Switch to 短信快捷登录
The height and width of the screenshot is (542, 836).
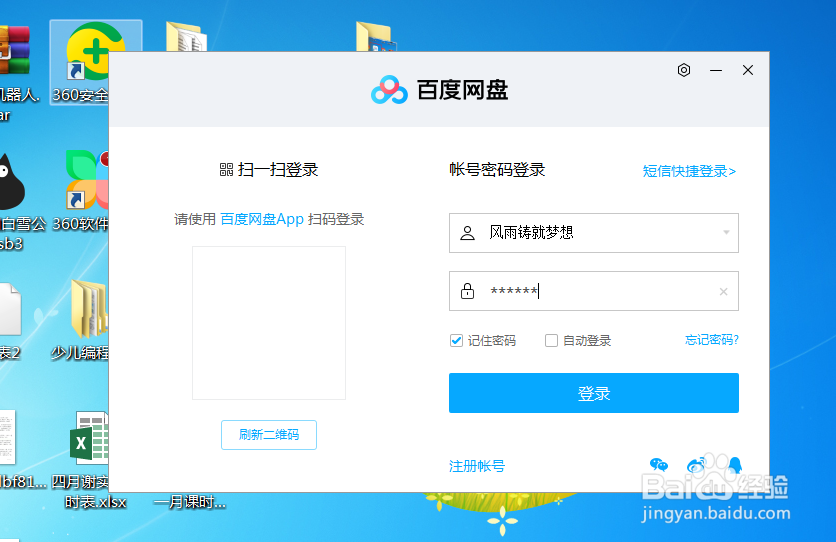coord(689,171)
